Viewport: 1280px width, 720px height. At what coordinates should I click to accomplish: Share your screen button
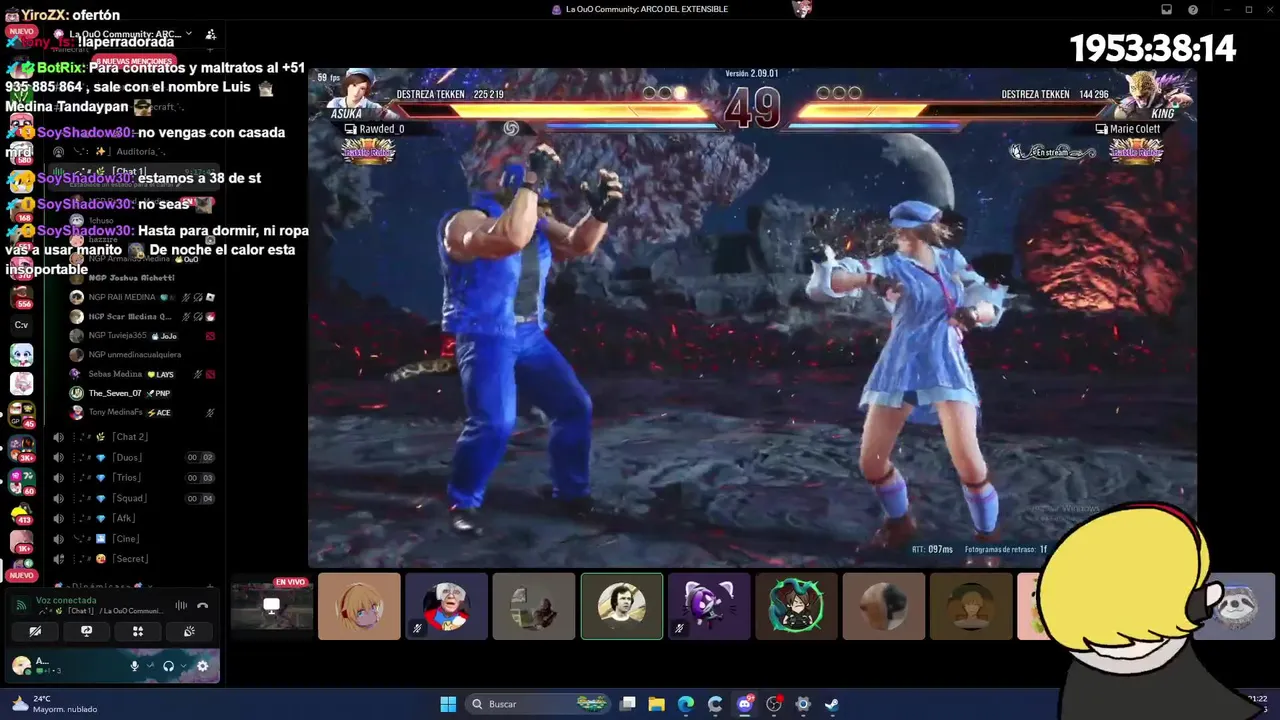pyautogui.click(x=87, y=631)
